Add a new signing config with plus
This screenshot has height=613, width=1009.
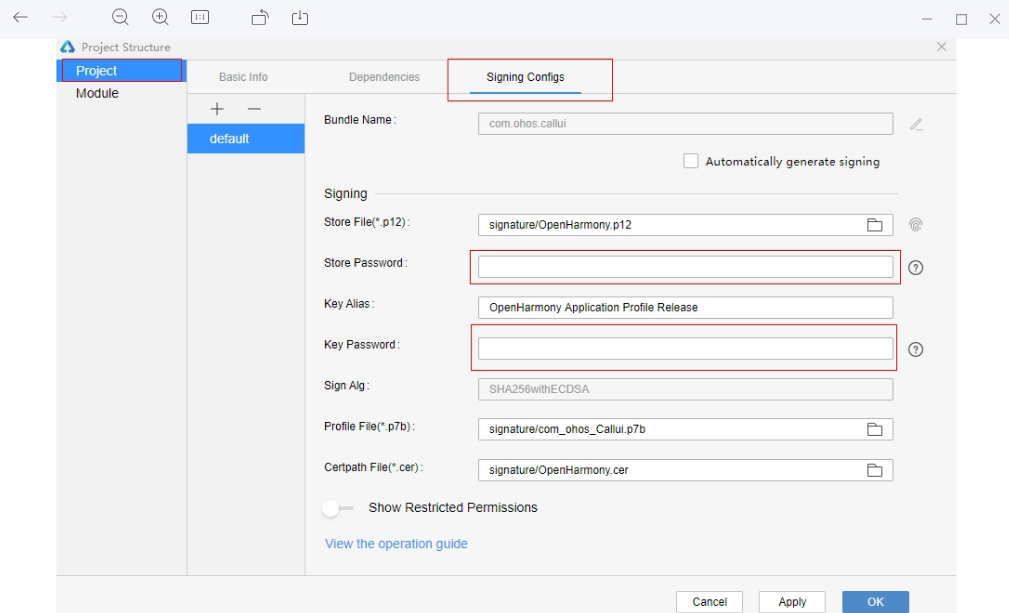[x=217, y=108]
